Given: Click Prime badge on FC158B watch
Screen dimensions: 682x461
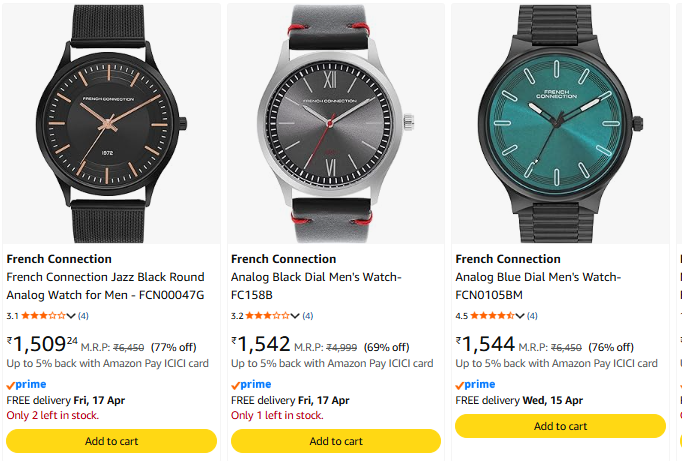Looking at the screenshot, I should tap(251, 385).
